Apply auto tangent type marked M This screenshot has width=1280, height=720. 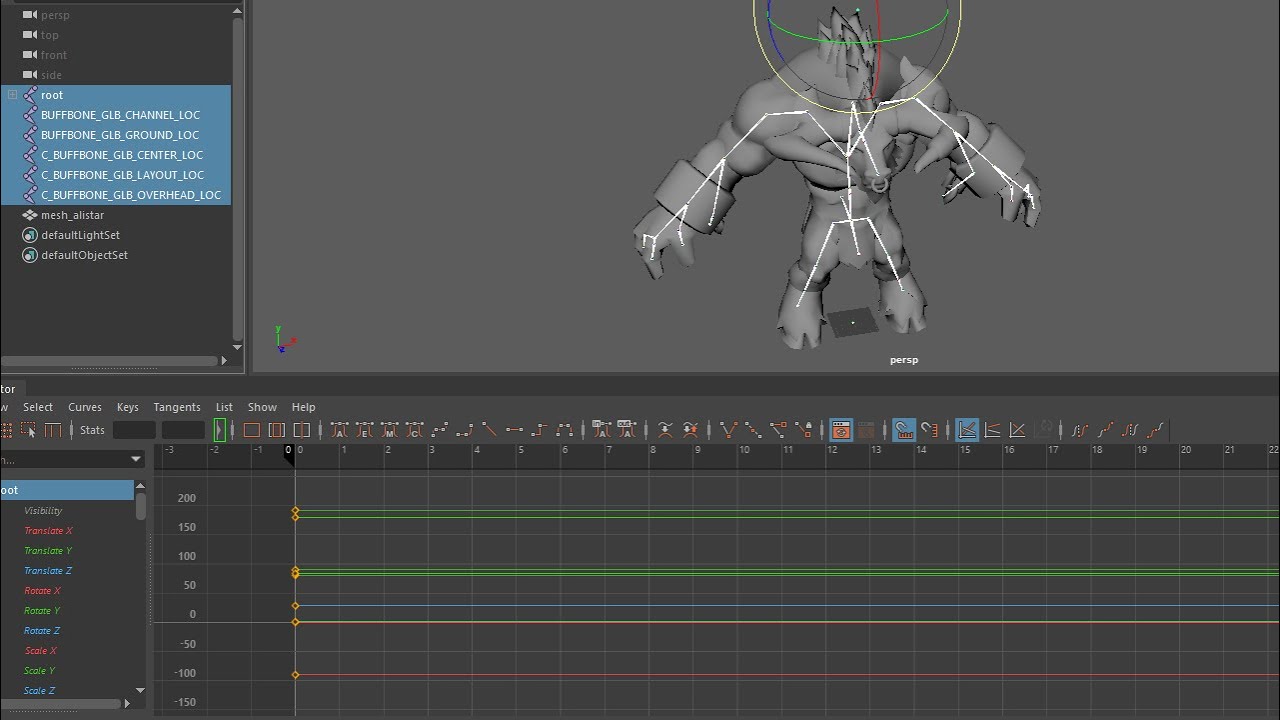pos(389,430)
